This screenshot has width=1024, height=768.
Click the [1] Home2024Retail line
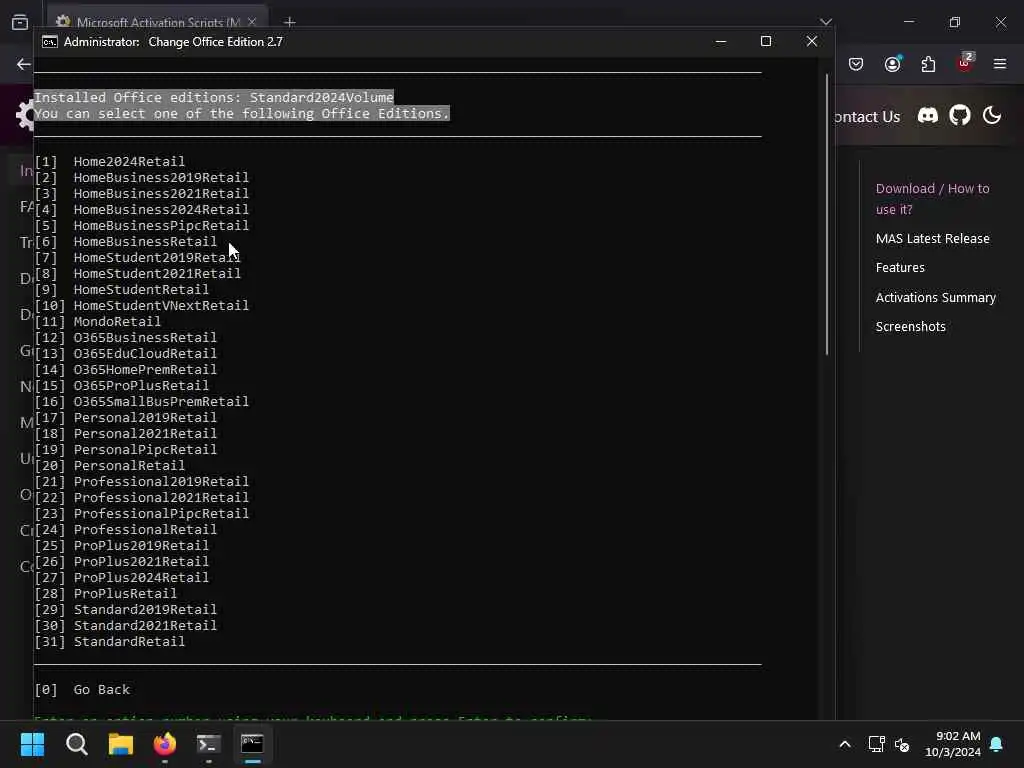tap(110, 161)
